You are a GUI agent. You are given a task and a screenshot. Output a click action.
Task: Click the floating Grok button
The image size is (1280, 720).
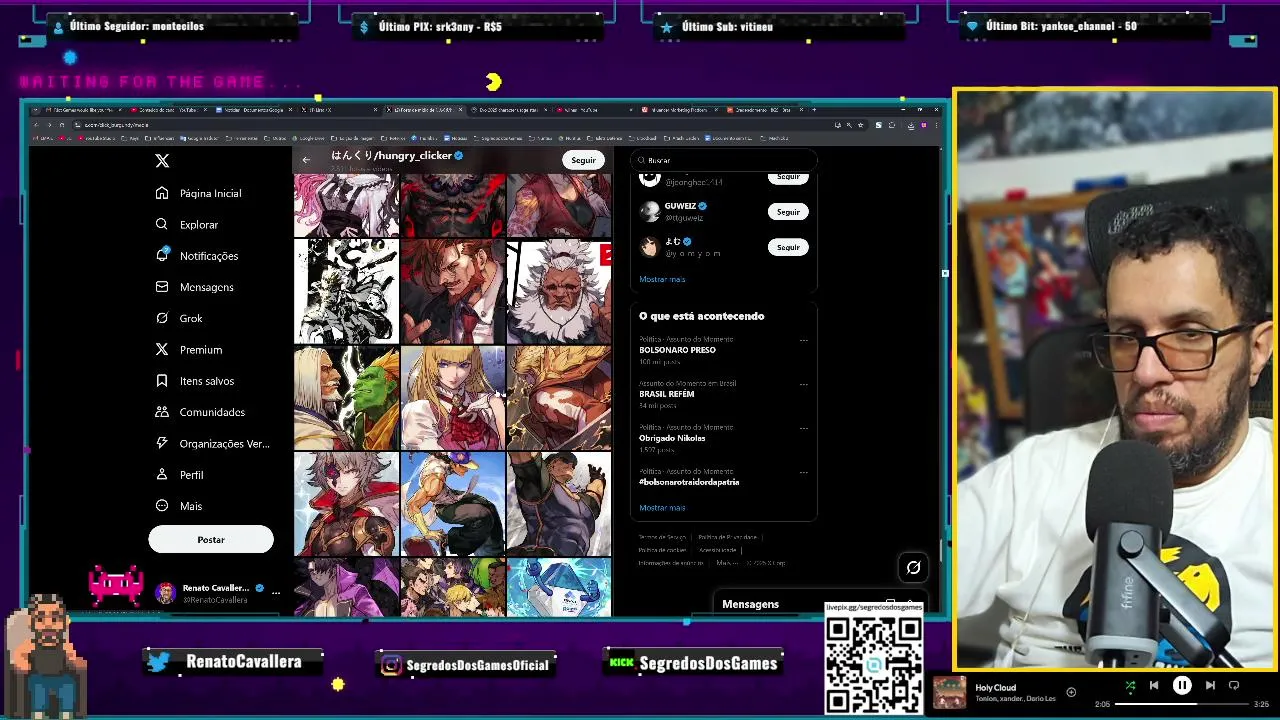click(x=913, y=568)
